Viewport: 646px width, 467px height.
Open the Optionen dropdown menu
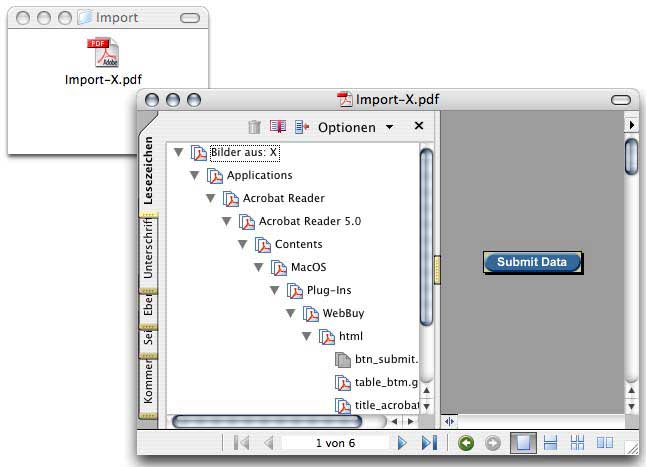point(354,127)
